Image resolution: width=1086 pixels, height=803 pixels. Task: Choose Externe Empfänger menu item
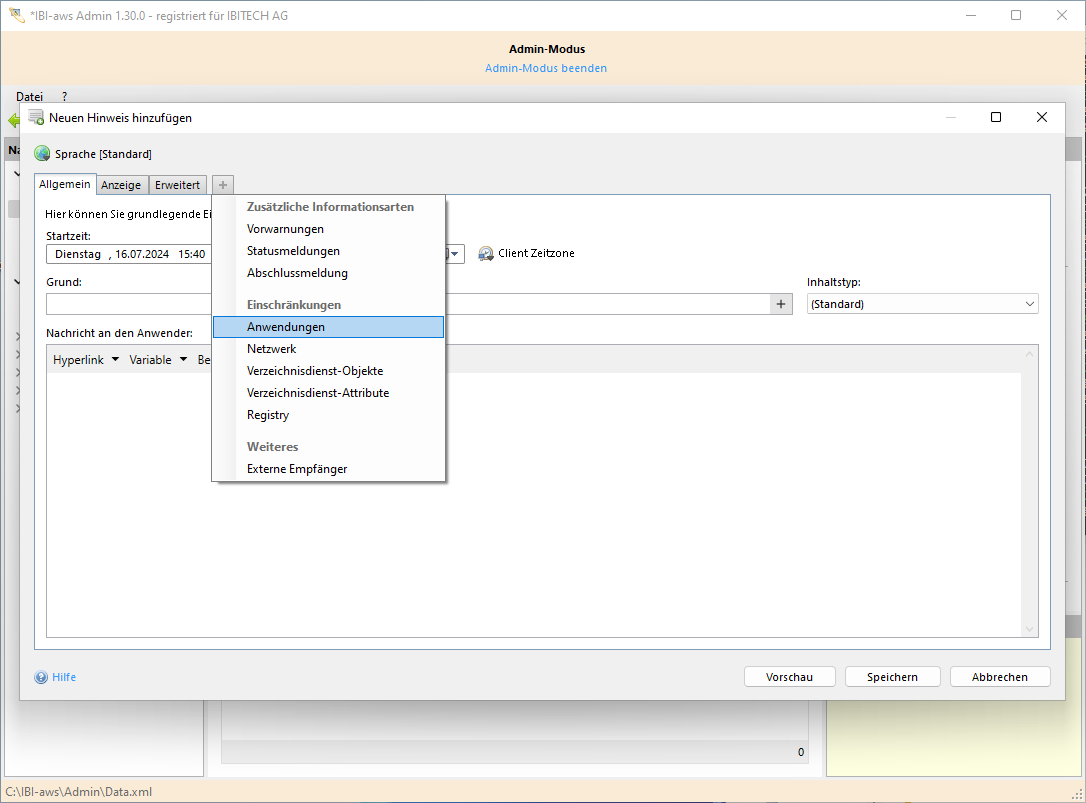[297, 469]
